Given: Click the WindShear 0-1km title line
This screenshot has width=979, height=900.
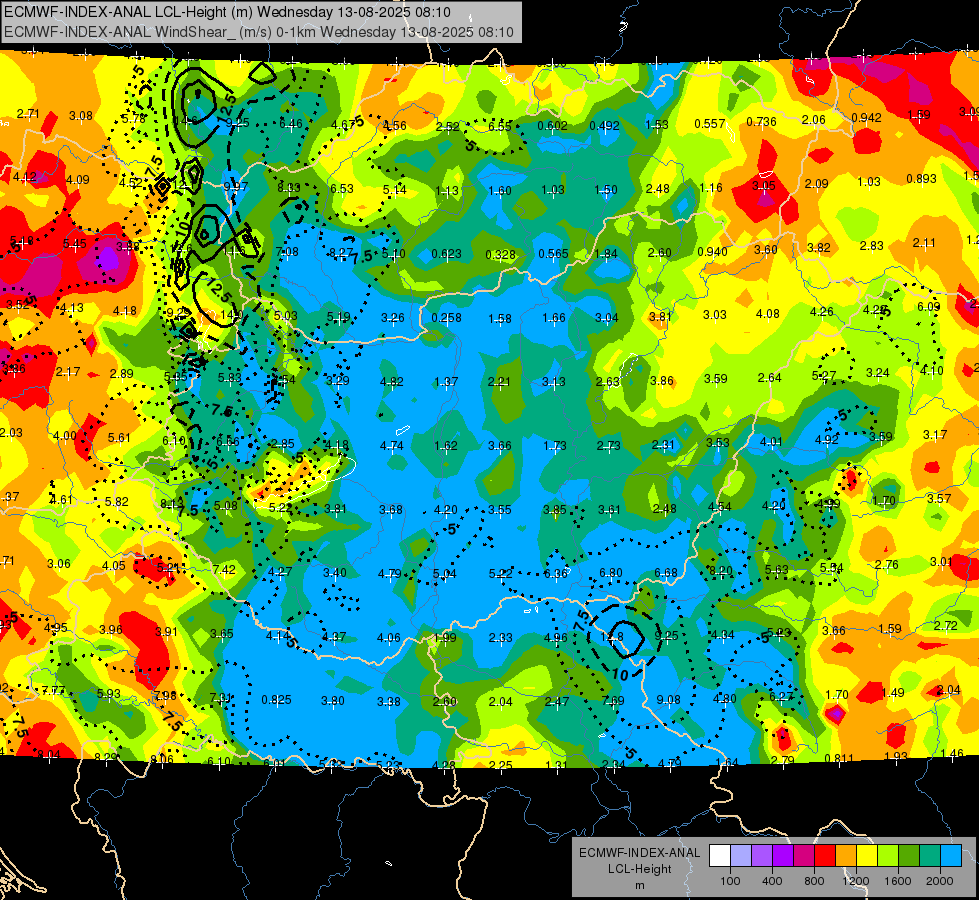Looking at the screenshot, I should point(258,32).
